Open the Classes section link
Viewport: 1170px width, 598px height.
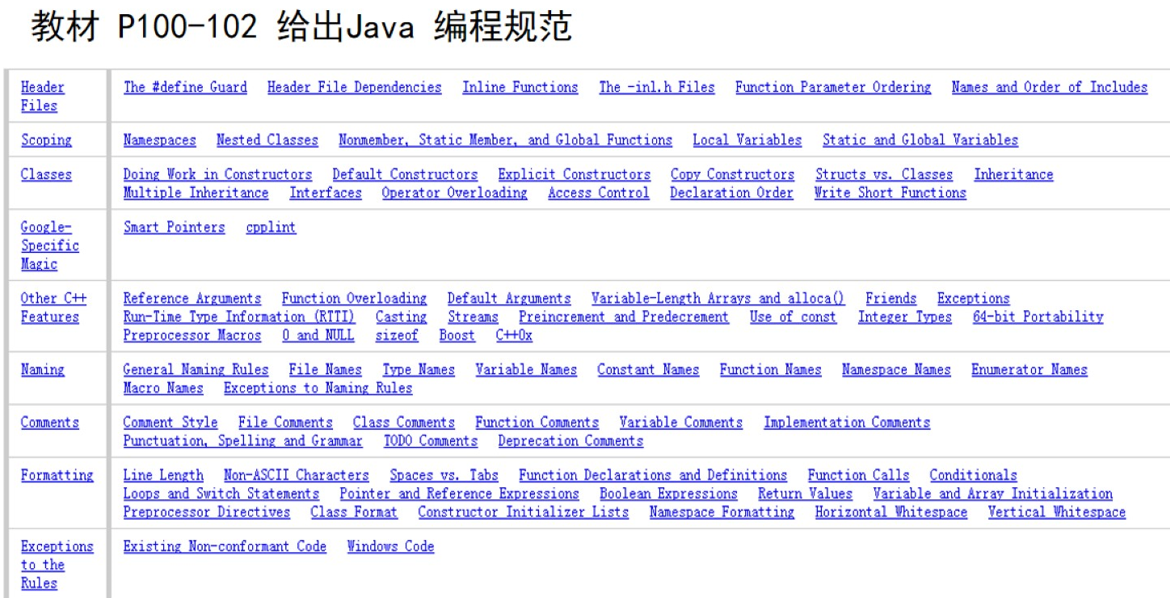(x=46, y=175)
